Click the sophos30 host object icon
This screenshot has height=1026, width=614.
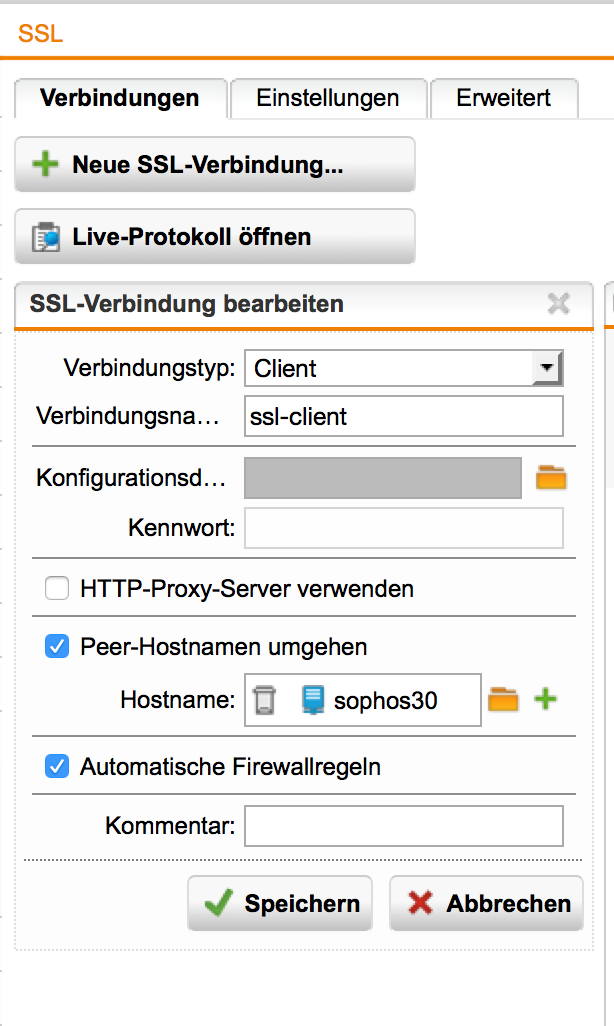(313, 700)
